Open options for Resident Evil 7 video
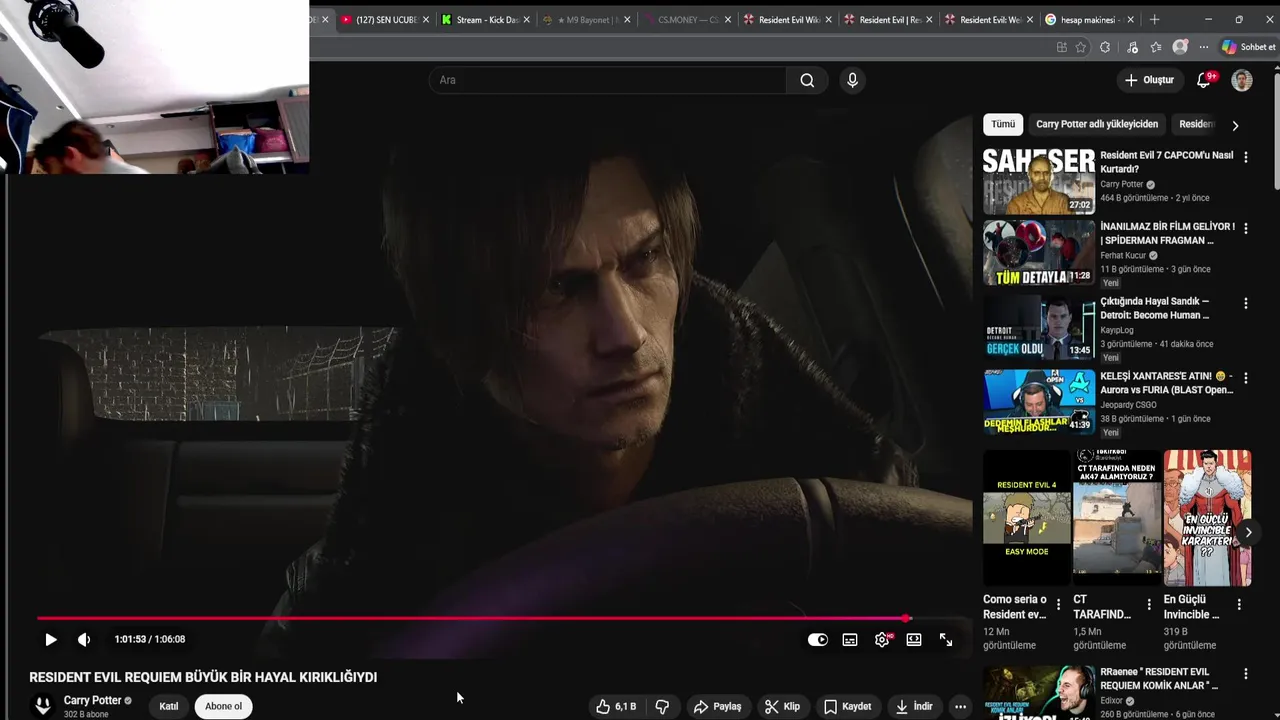The height and width of the screenshot is (720, 1280). 1246,157
